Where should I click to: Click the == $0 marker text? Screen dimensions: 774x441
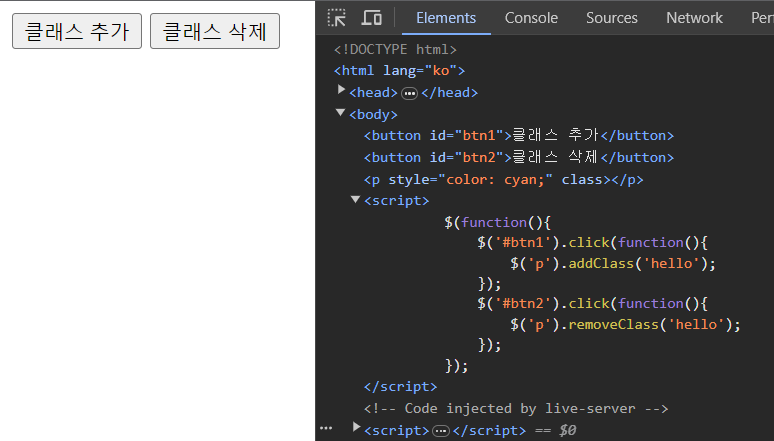pyautogui.click(x=555, y=430)
